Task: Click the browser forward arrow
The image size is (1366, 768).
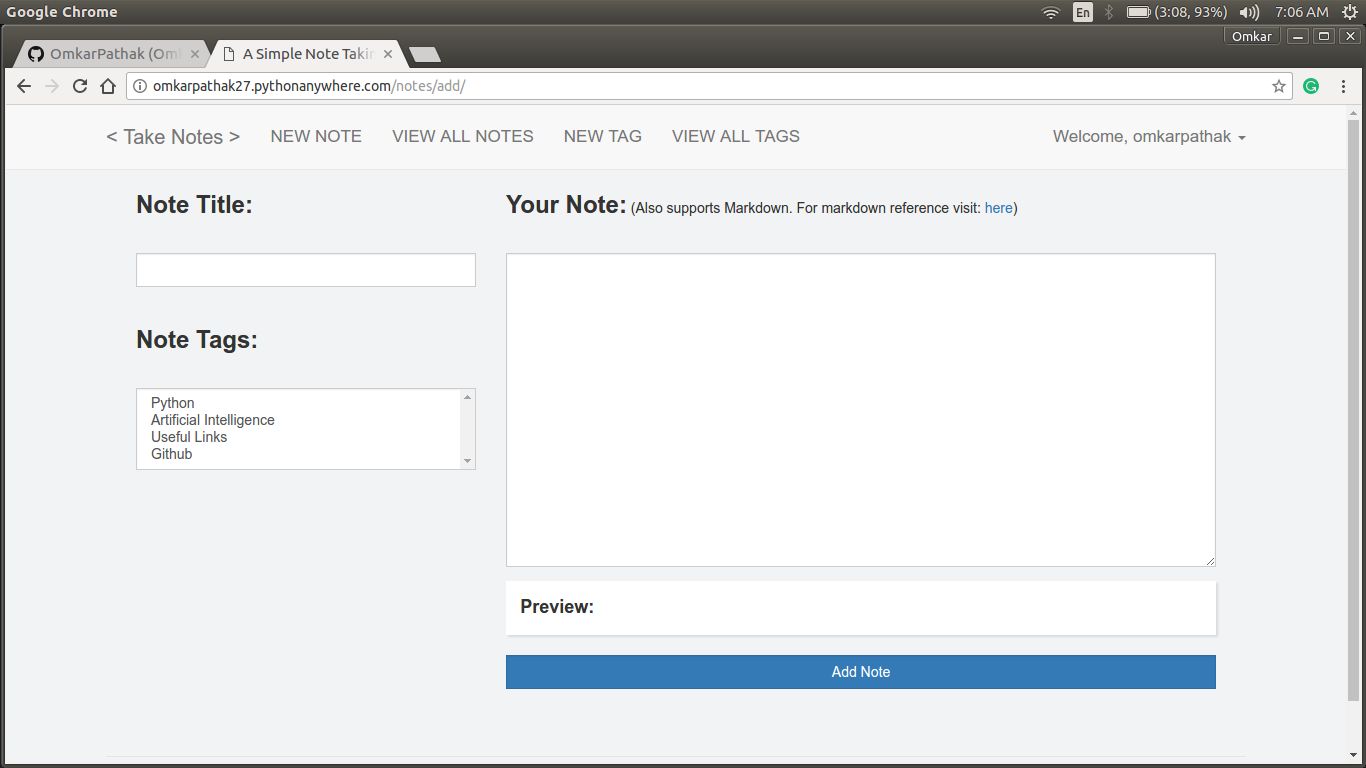Action: 52,86
